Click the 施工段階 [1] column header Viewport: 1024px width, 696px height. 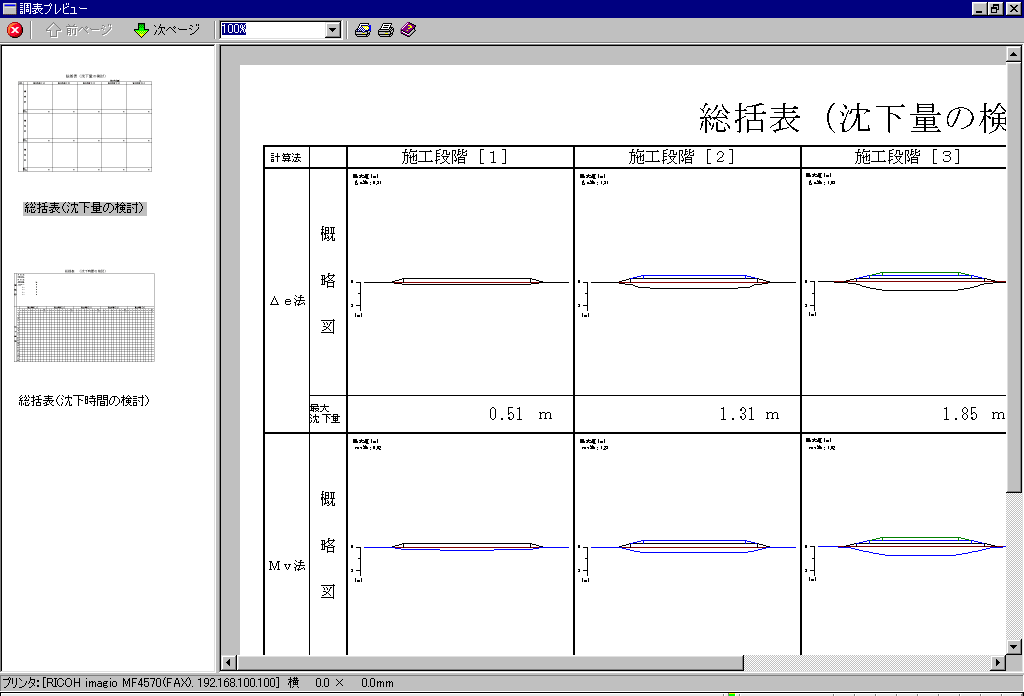(460, 157)
